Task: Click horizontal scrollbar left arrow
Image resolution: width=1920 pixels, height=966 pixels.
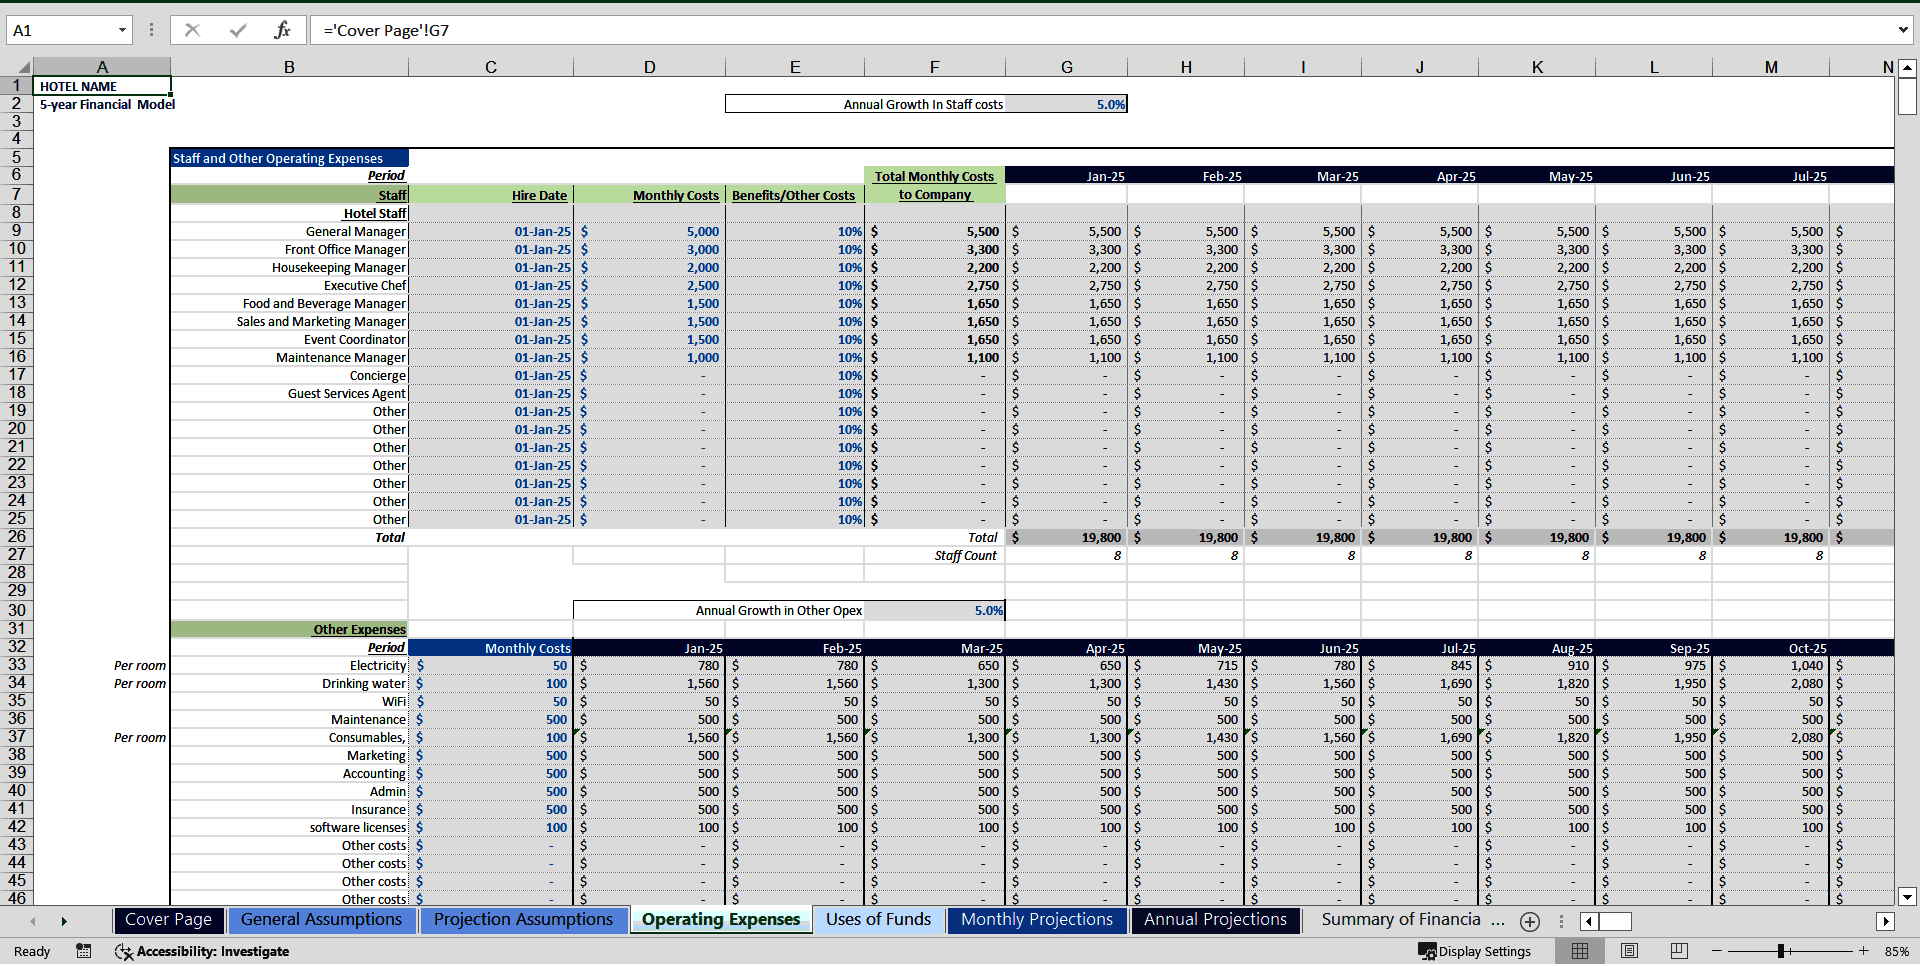Action: (1589, 921)
